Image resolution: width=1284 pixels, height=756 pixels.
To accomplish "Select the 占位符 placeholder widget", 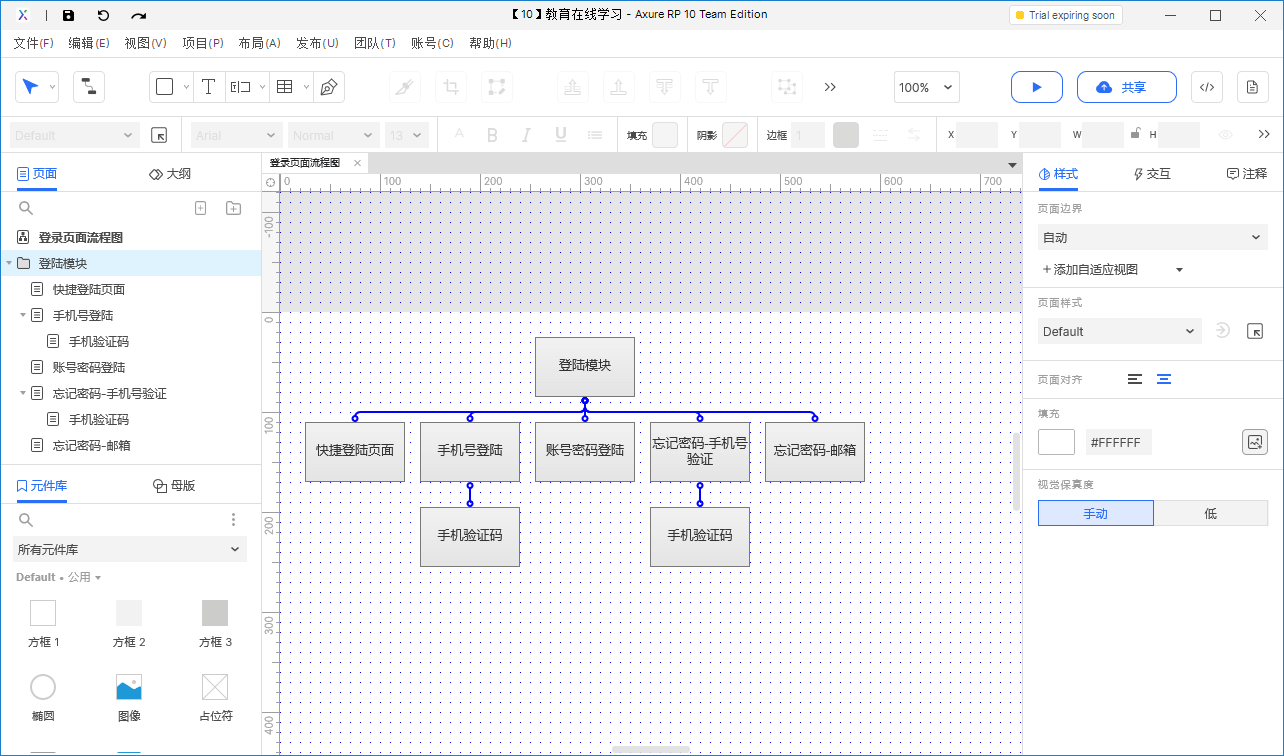I will (x=215, y=698).
